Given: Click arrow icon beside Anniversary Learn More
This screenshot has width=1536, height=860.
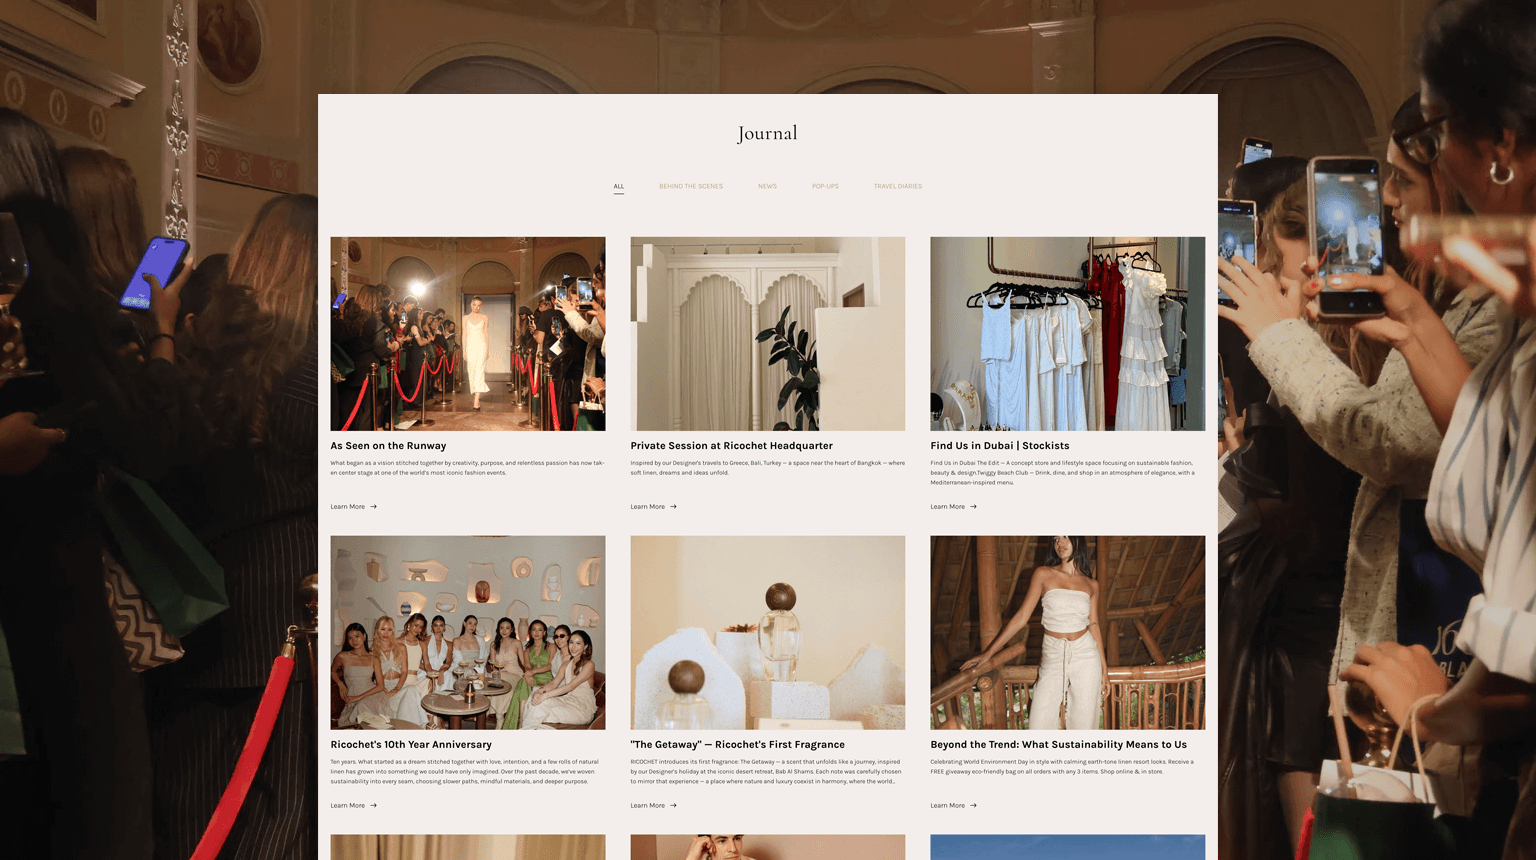Looking at the screenshot, I should tap(374, 806).
